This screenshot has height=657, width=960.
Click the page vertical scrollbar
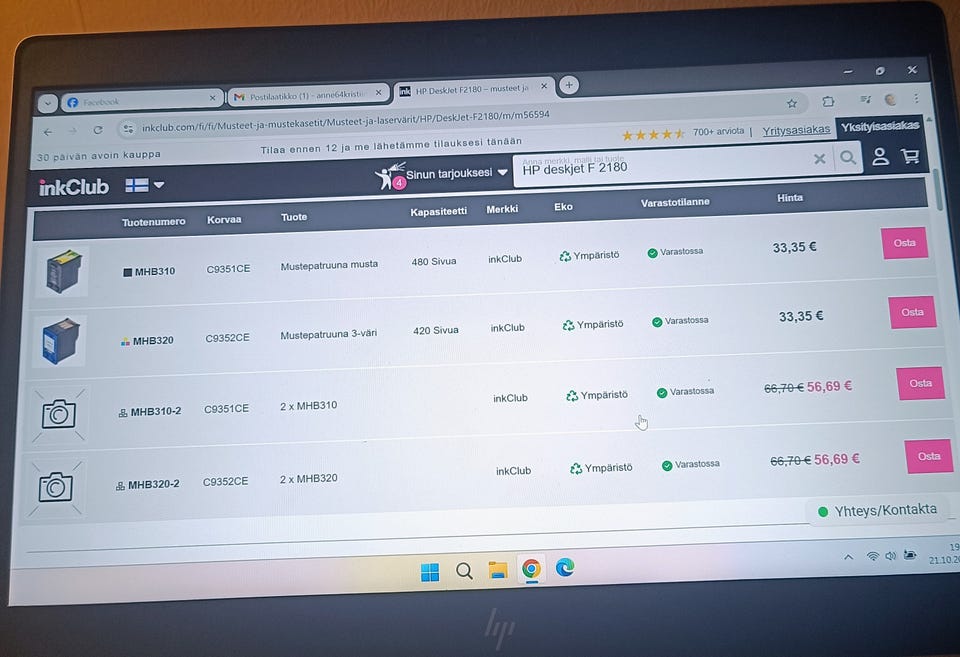coord(940,189)
